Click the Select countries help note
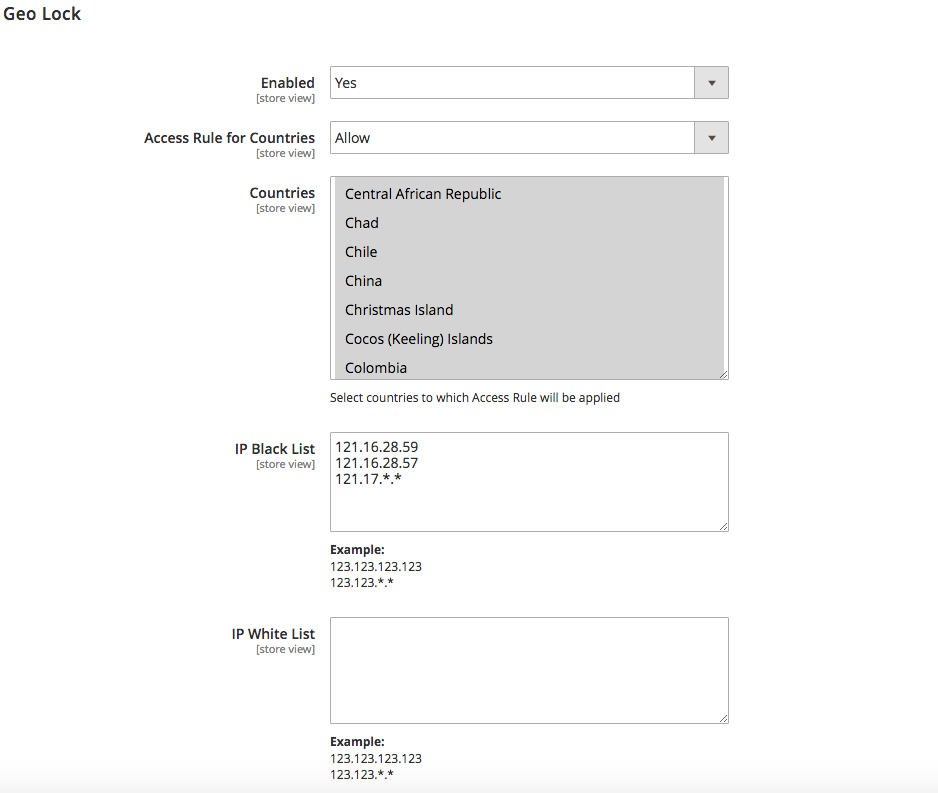Screen dimensions: 938x793 [474, 398]
